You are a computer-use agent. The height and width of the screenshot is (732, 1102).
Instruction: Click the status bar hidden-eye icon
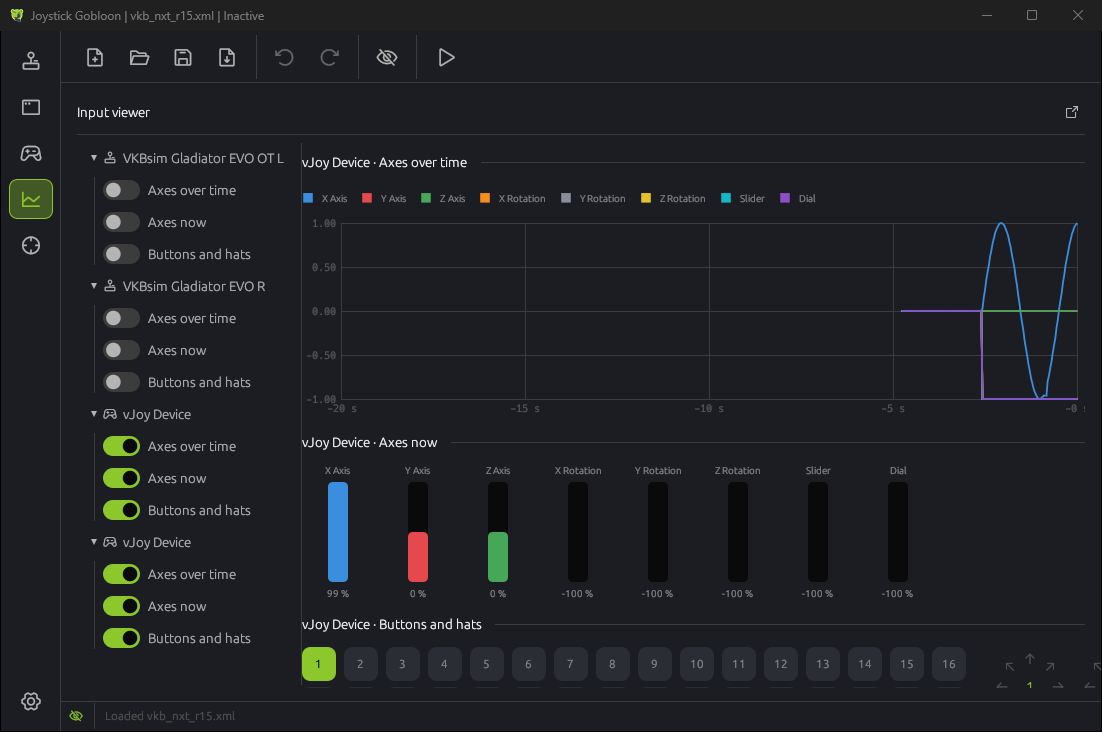point(76,716)
